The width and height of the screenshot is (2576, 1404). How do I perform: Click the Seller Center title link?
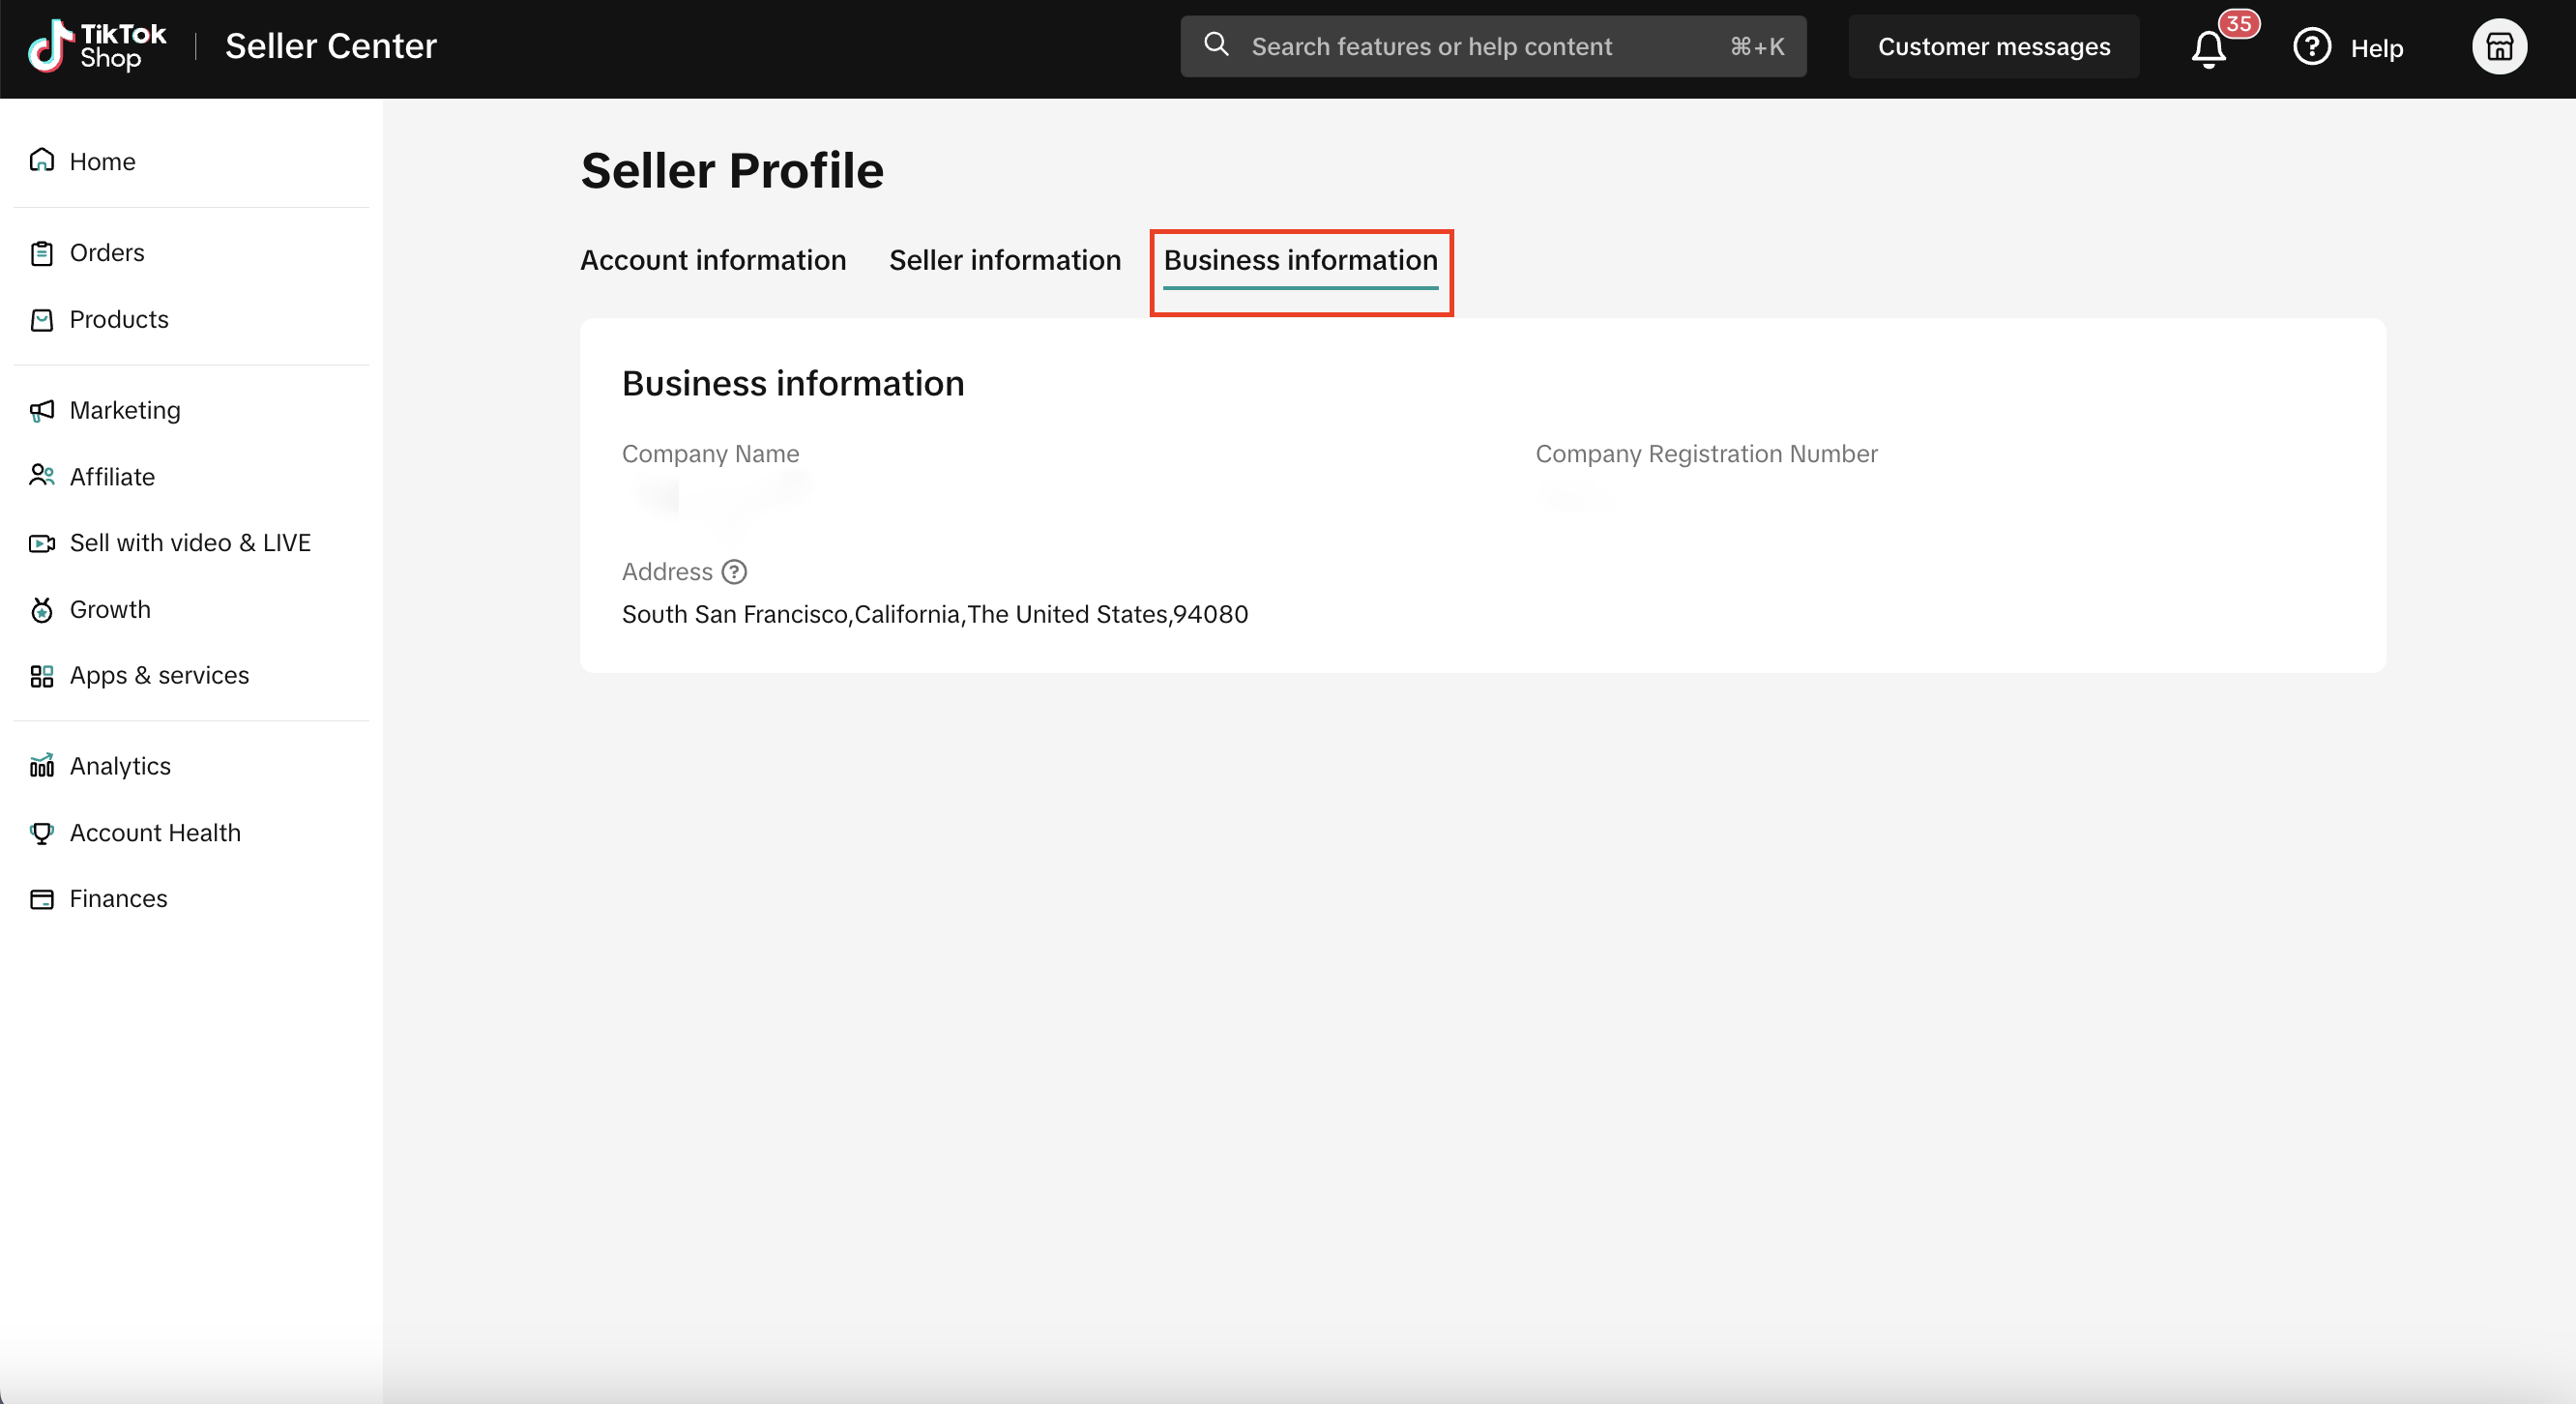click(x=331, y=46)
